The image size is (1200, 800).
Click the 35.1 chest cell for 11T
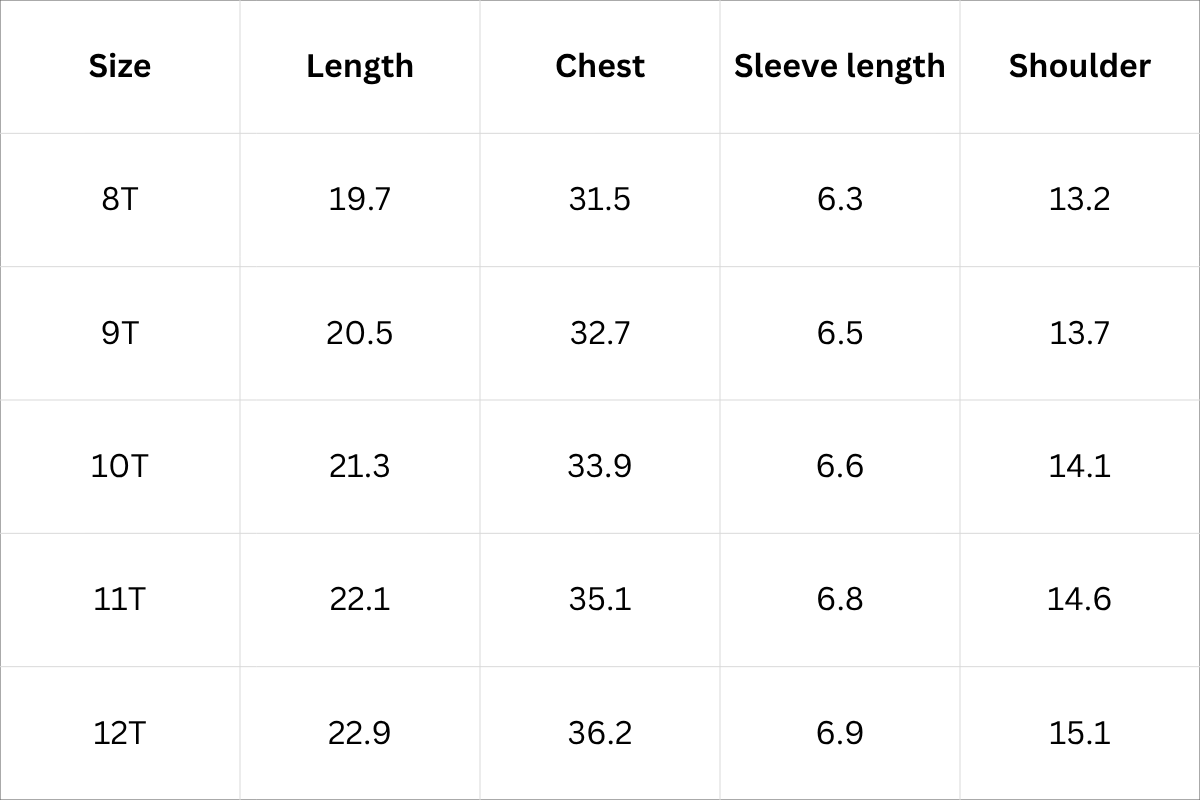pyautogui.click(x=600, y=599)
